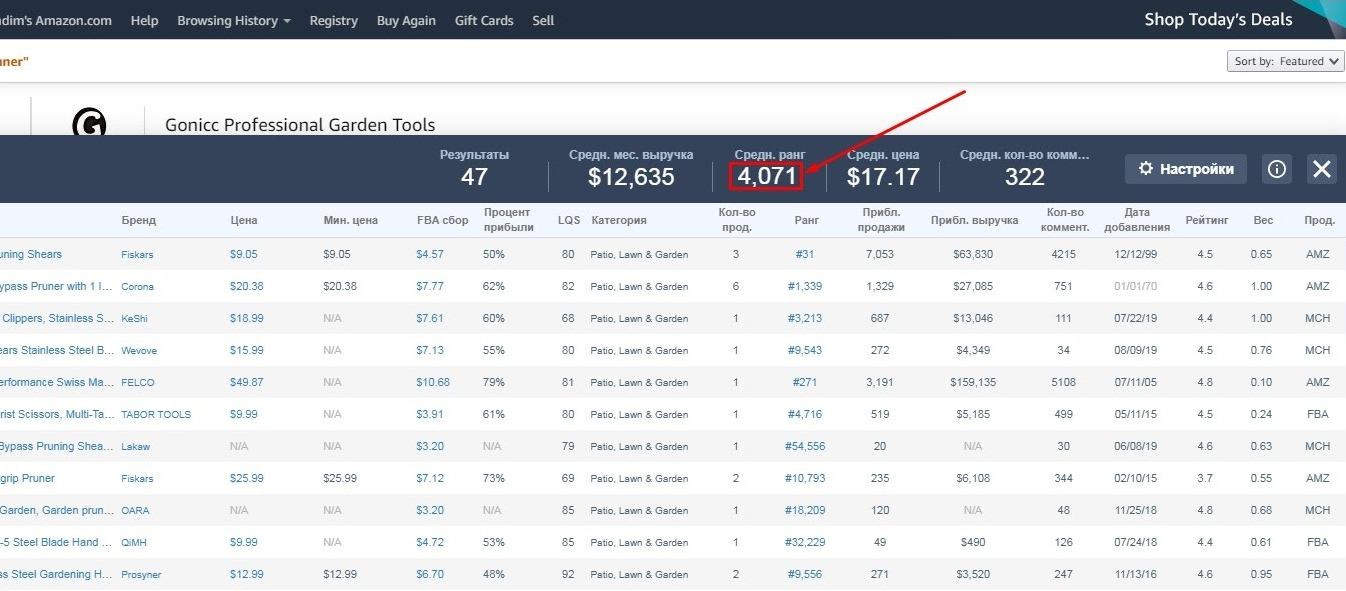Sort table by Дата добавления column
Screen dimensions: 1346x591
coord(1137,220)
